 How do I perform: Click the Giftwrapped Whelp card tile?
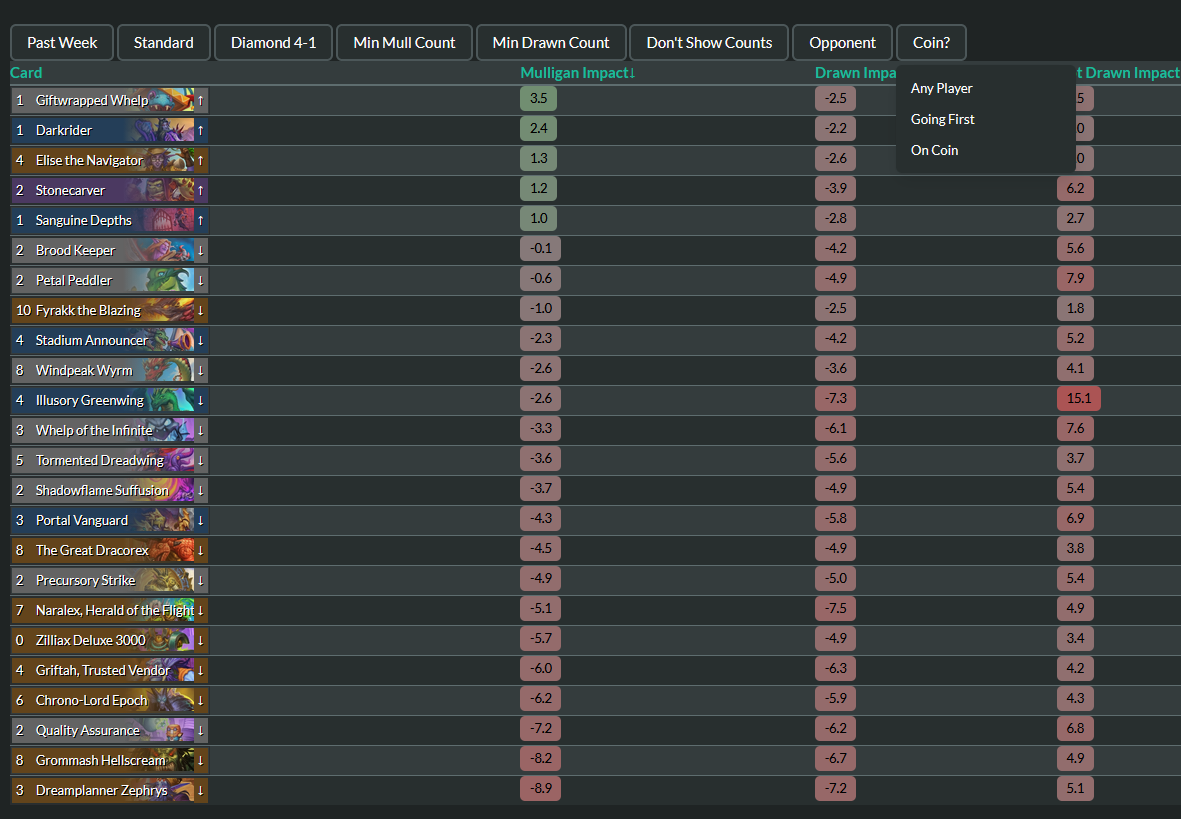coord(109,100)
